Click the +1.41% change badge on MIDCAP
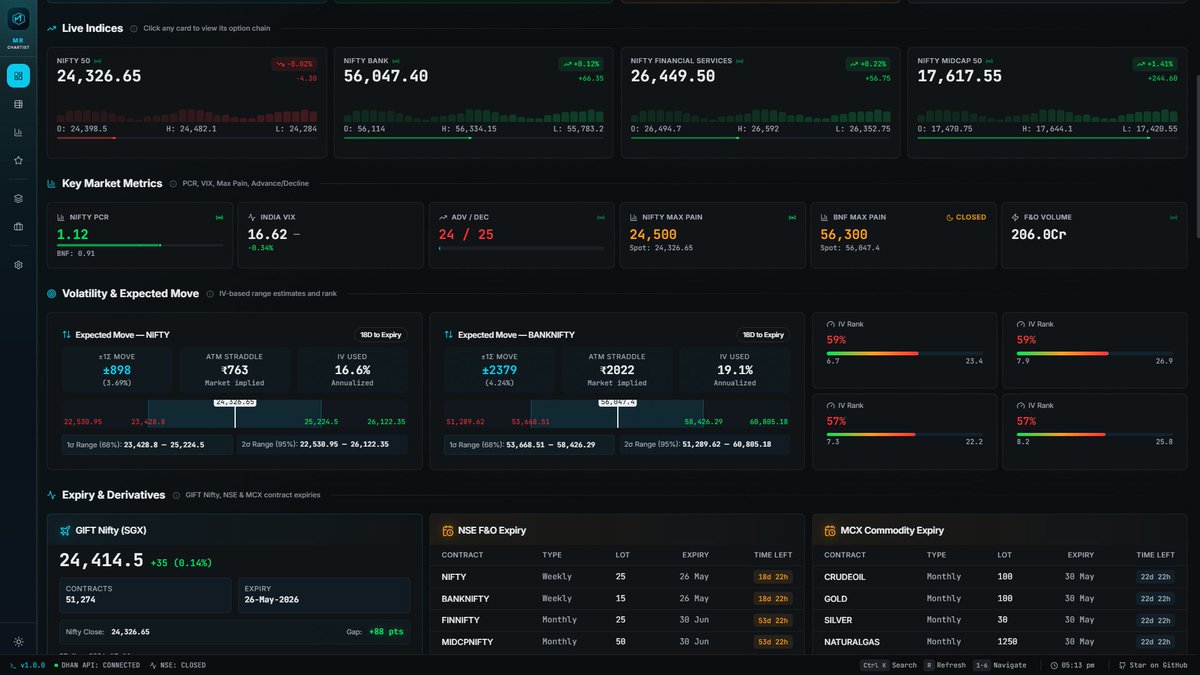 pos(1155,64)
